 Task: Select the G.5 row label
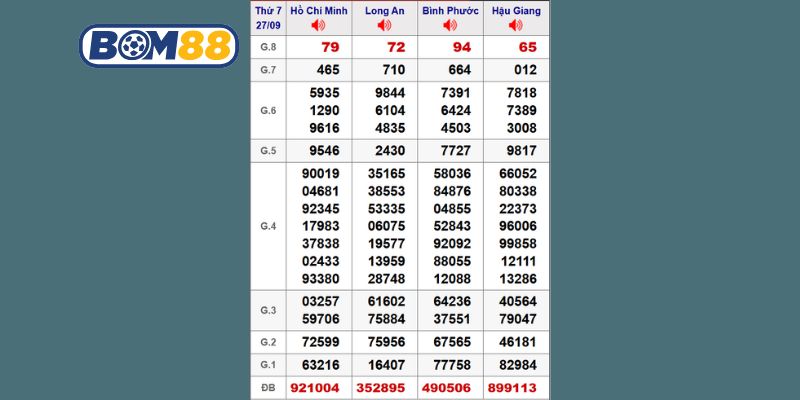pyautogui.click(x=268, y=151)
